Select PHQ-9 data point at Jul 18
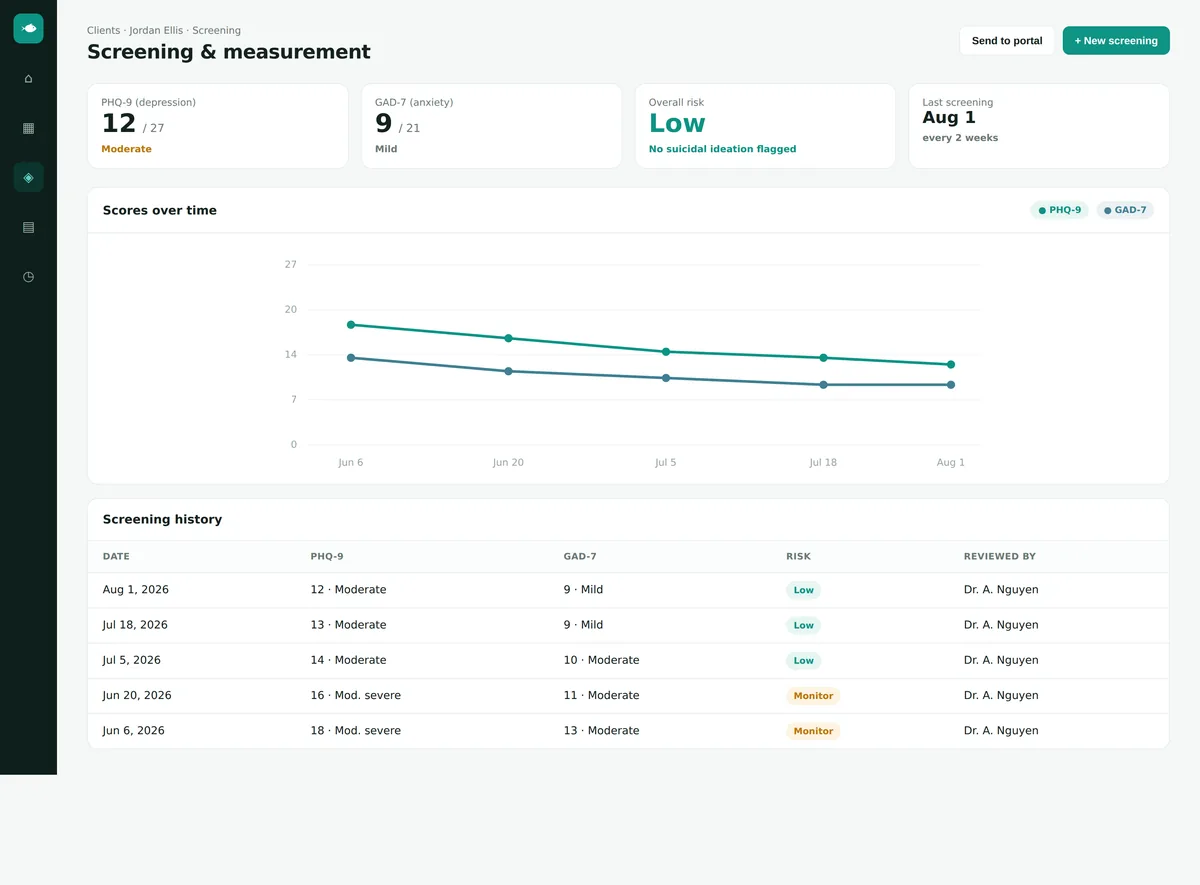Viewport: 1200px width, 885px height. click(823, 358)
